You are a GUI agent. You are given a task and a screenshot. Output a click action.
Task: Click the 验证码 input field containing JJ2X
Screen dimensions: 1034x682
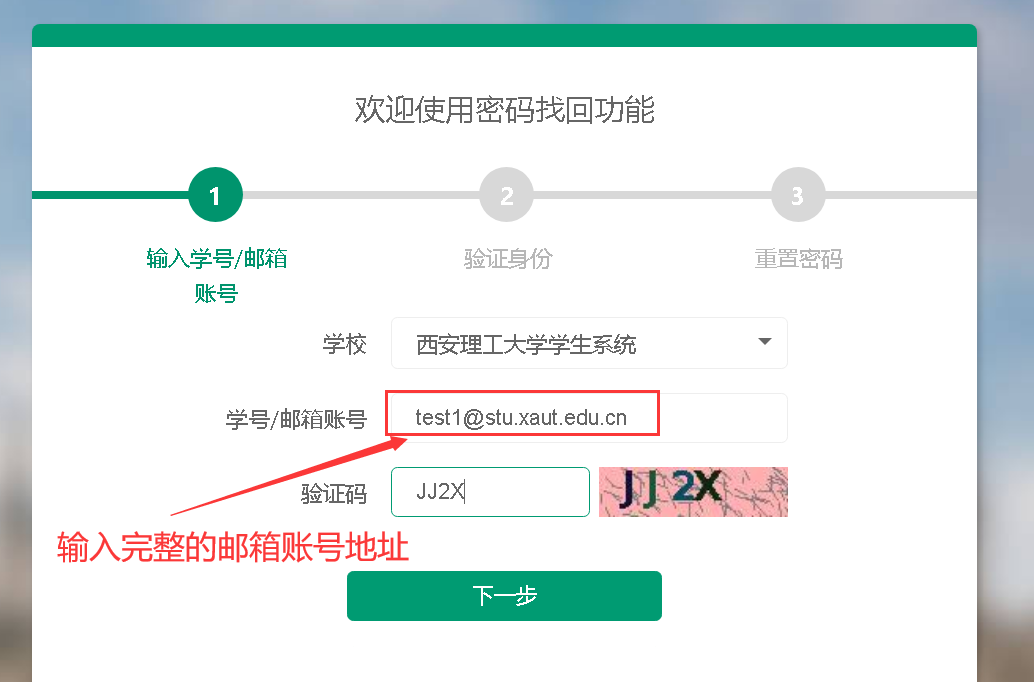pos(490,492)
